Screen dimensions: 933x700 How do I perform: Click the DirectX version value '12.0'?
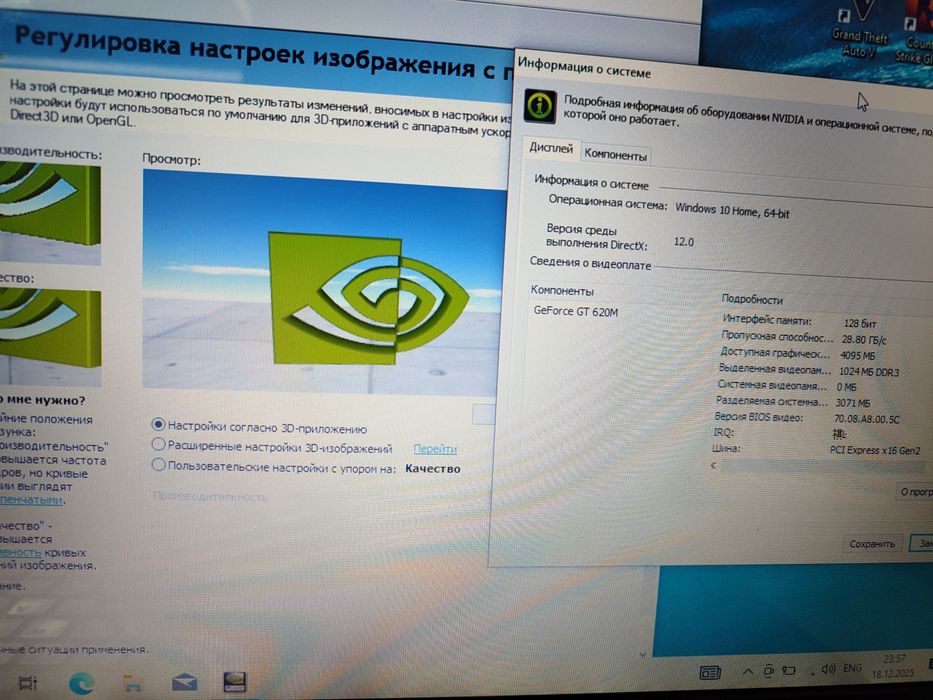[x=684, y=242]
